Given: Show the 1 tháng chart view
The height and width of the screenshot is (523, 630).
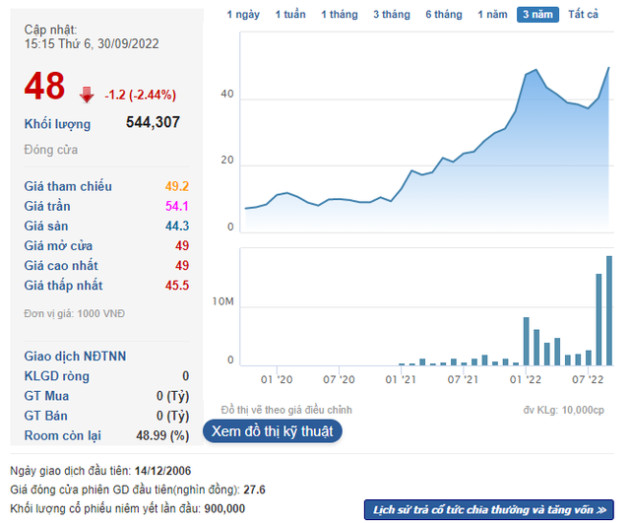Looking at the screenshot, I should pyautogui.click(x=341, y=15).
